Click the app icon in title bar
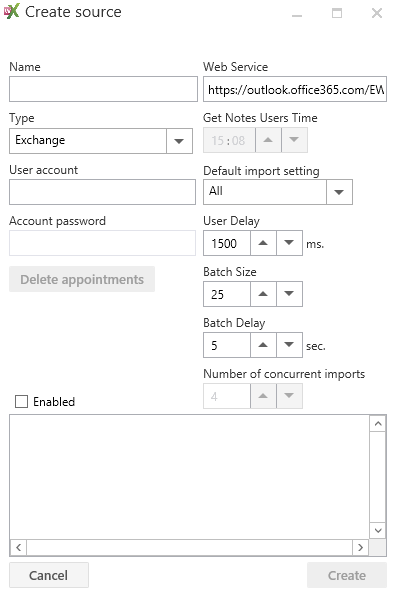The height and width of the screenshot is (598, 396). 11,11
